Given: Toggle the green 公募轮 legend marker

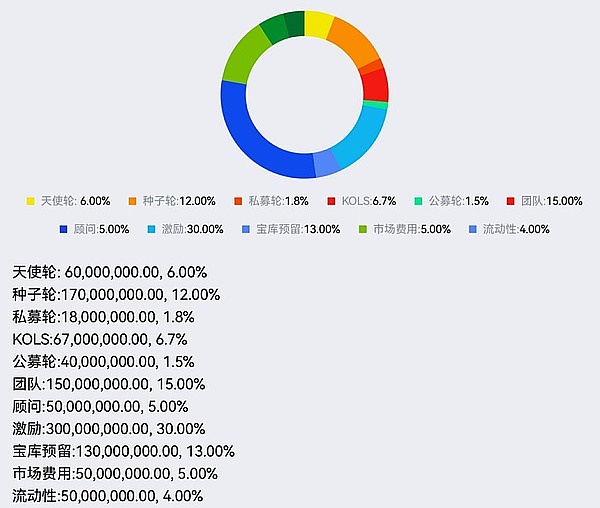Looking at the screenshot, I should point(419,201).
